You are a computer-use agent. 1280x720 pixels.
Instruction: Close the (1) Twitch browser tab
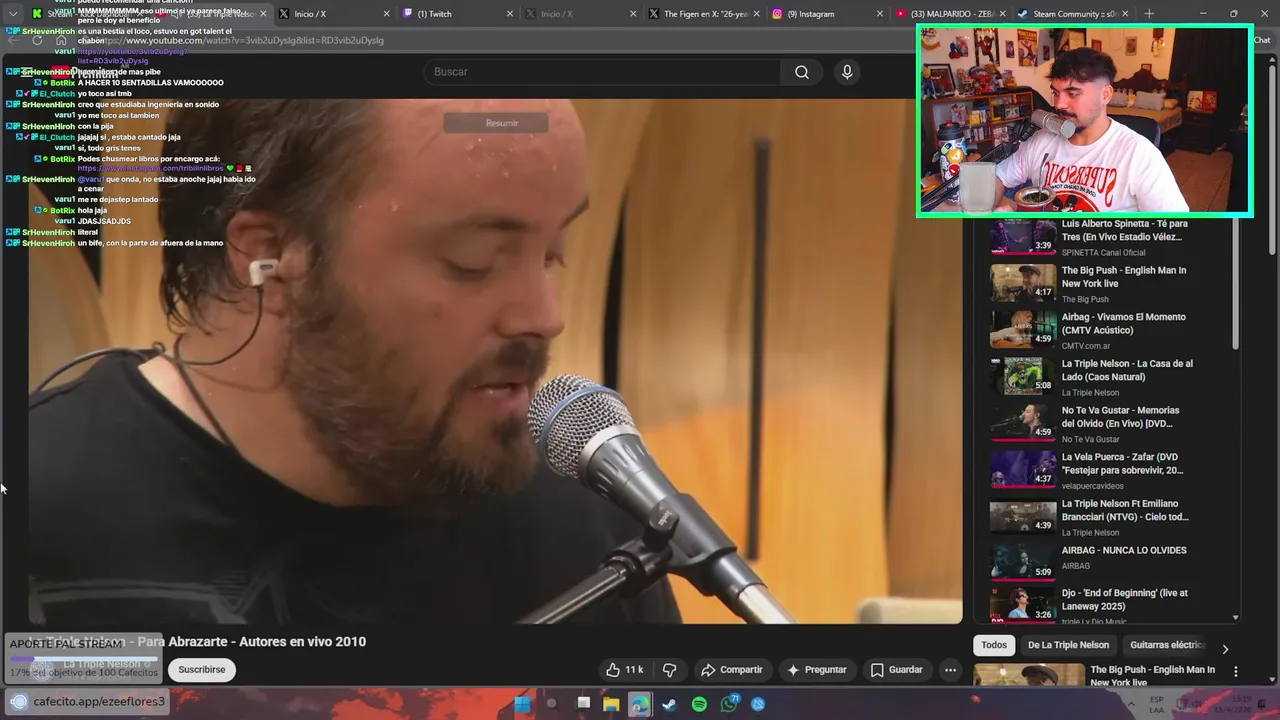tap(509, 14)
